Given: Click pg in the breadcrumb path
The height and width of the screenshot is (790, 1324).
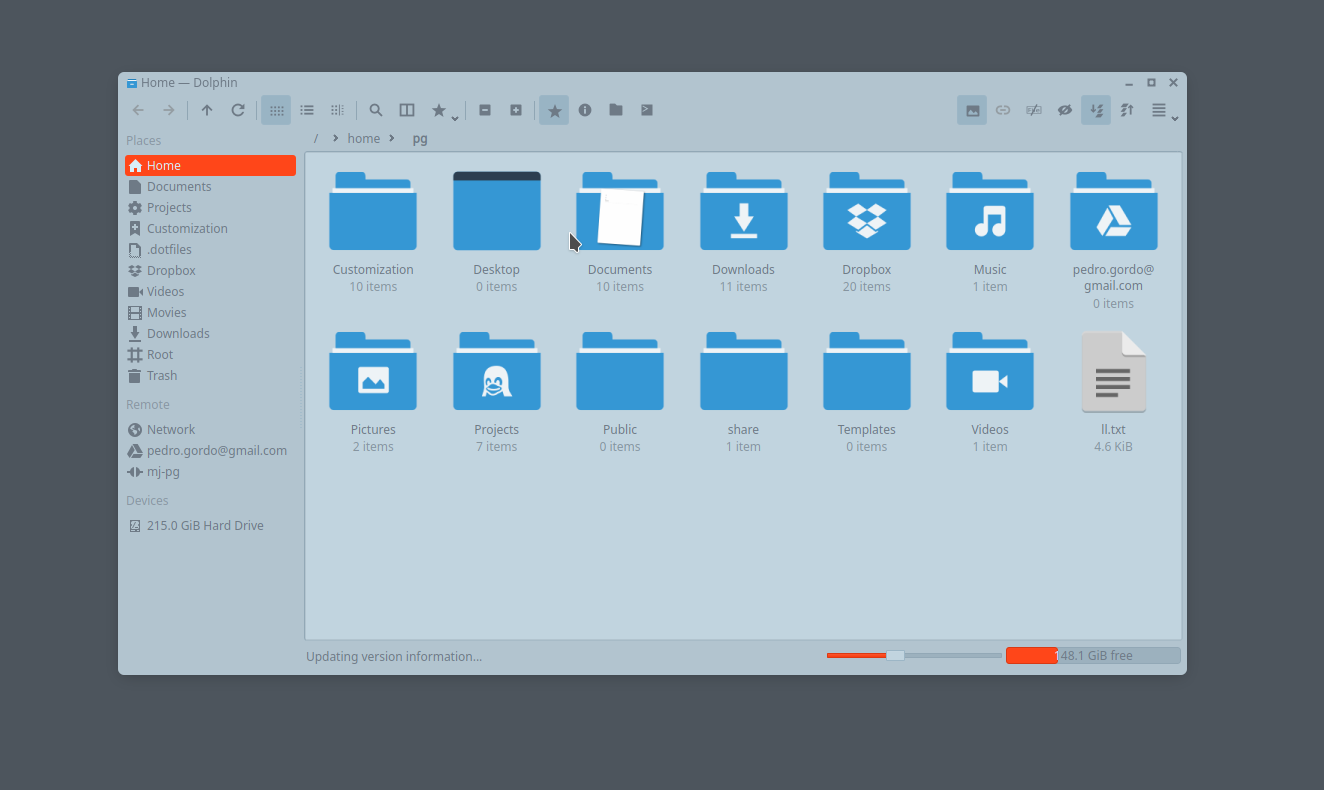Looking at the screenshot, I should [x=420, y=139].
